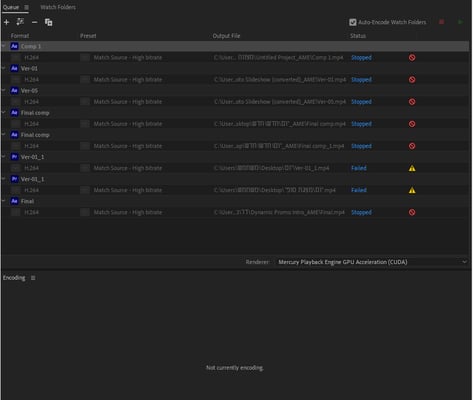This screenshot has width=473, height=400.
Task: Click the stopped icon for Final comp_1.mp4 output
Action: [x=412, y=146]
